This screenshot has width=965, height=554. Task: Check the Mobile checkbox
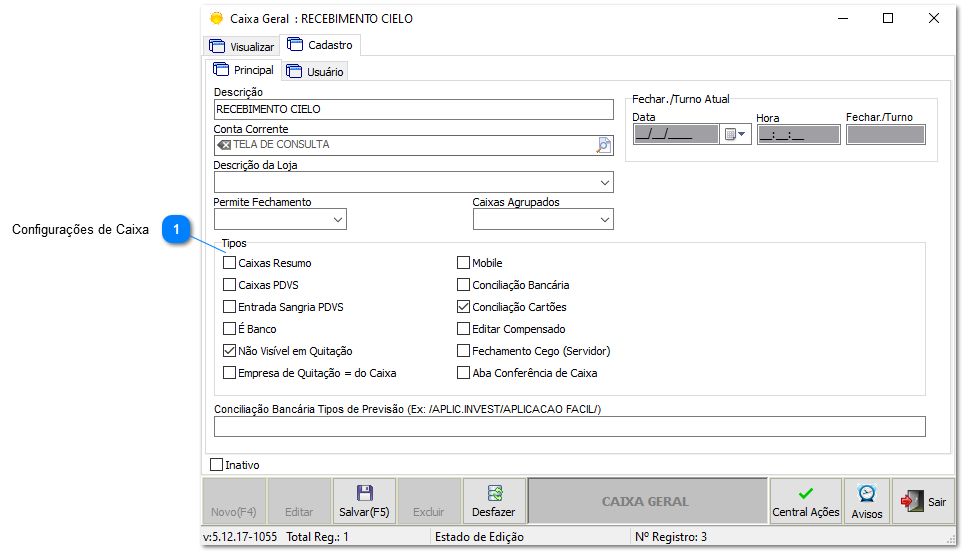point(463,263)
